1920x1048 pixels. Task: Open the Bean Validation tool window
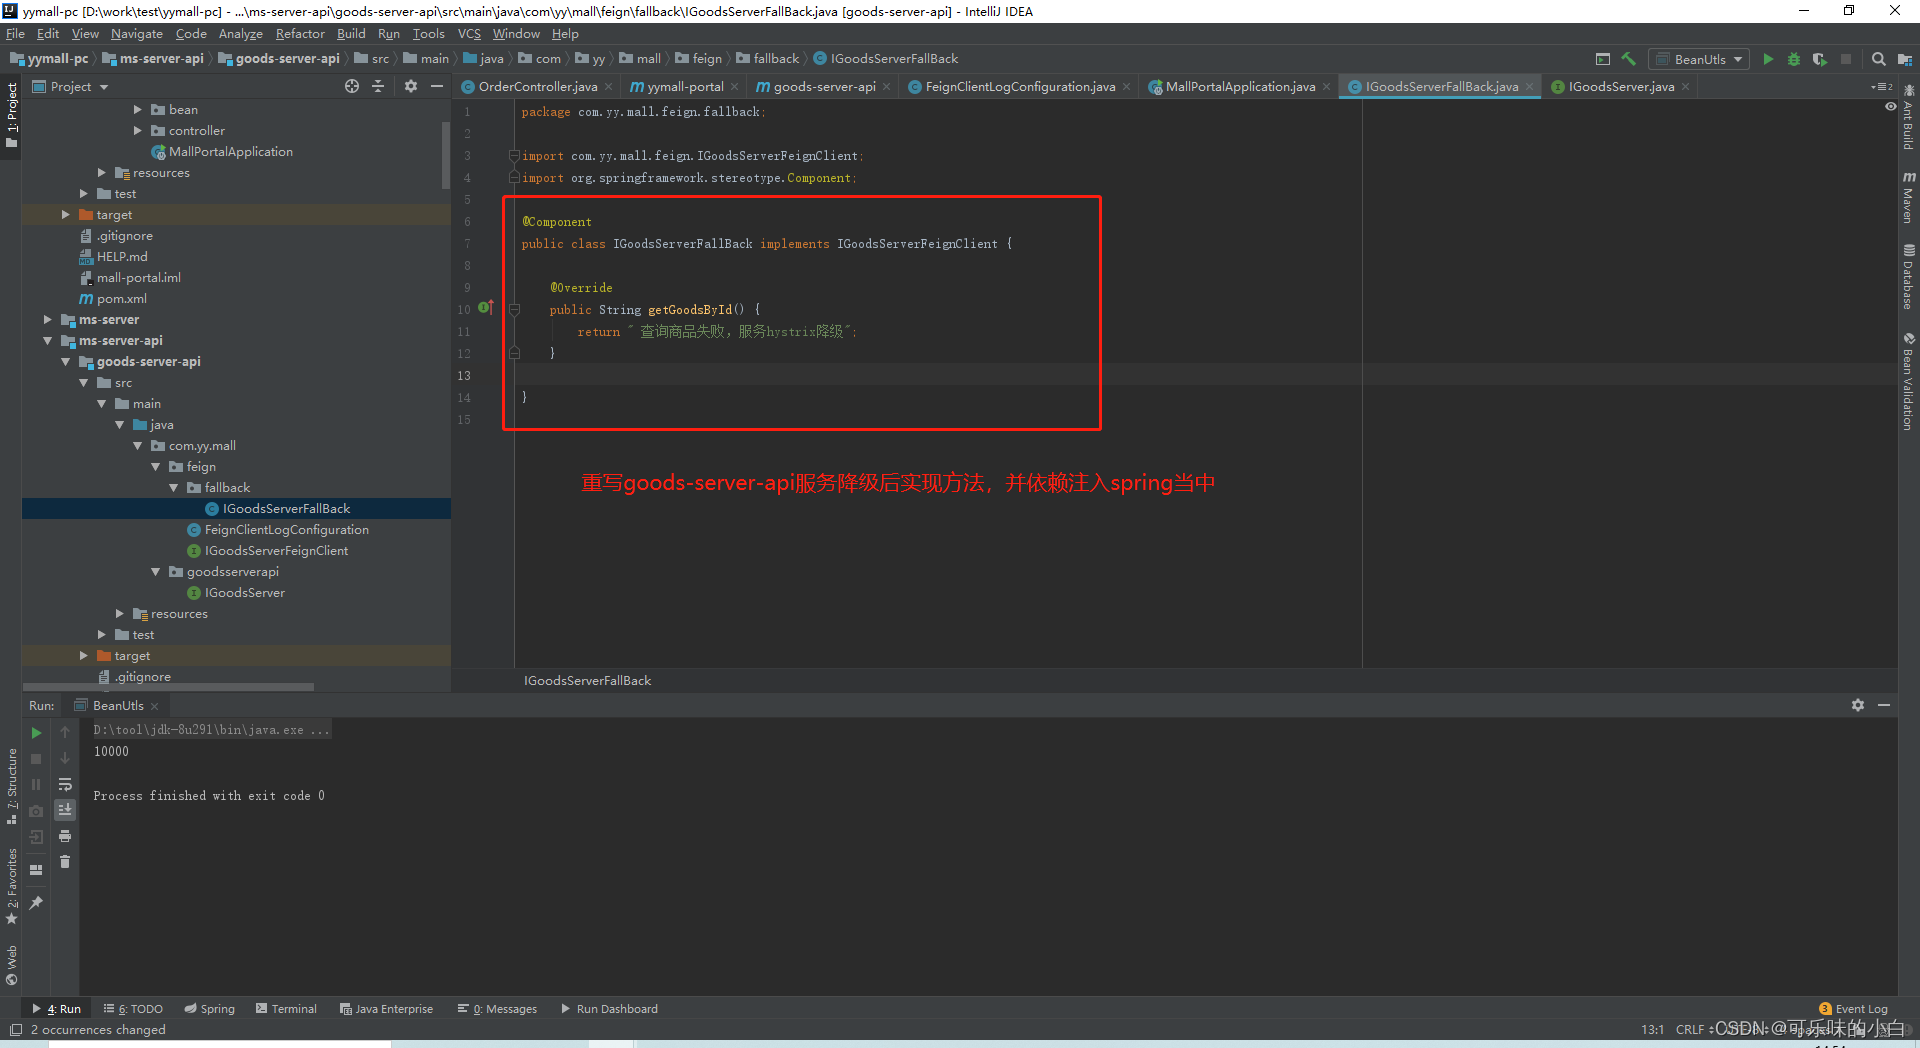[x=1908, y=381]
